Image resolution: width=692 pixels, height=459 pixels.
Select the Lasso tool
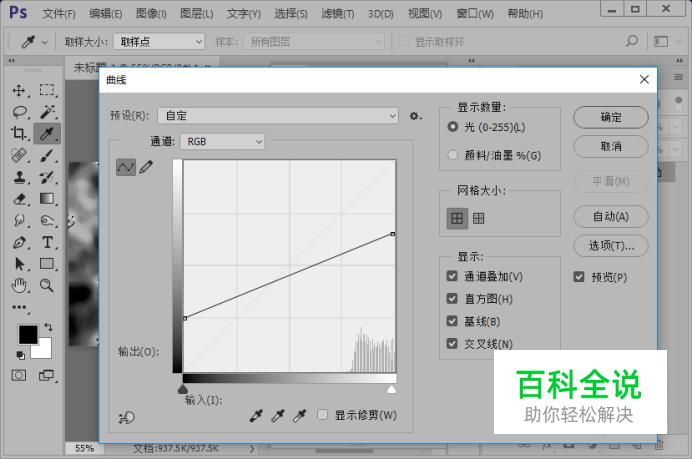19,112
